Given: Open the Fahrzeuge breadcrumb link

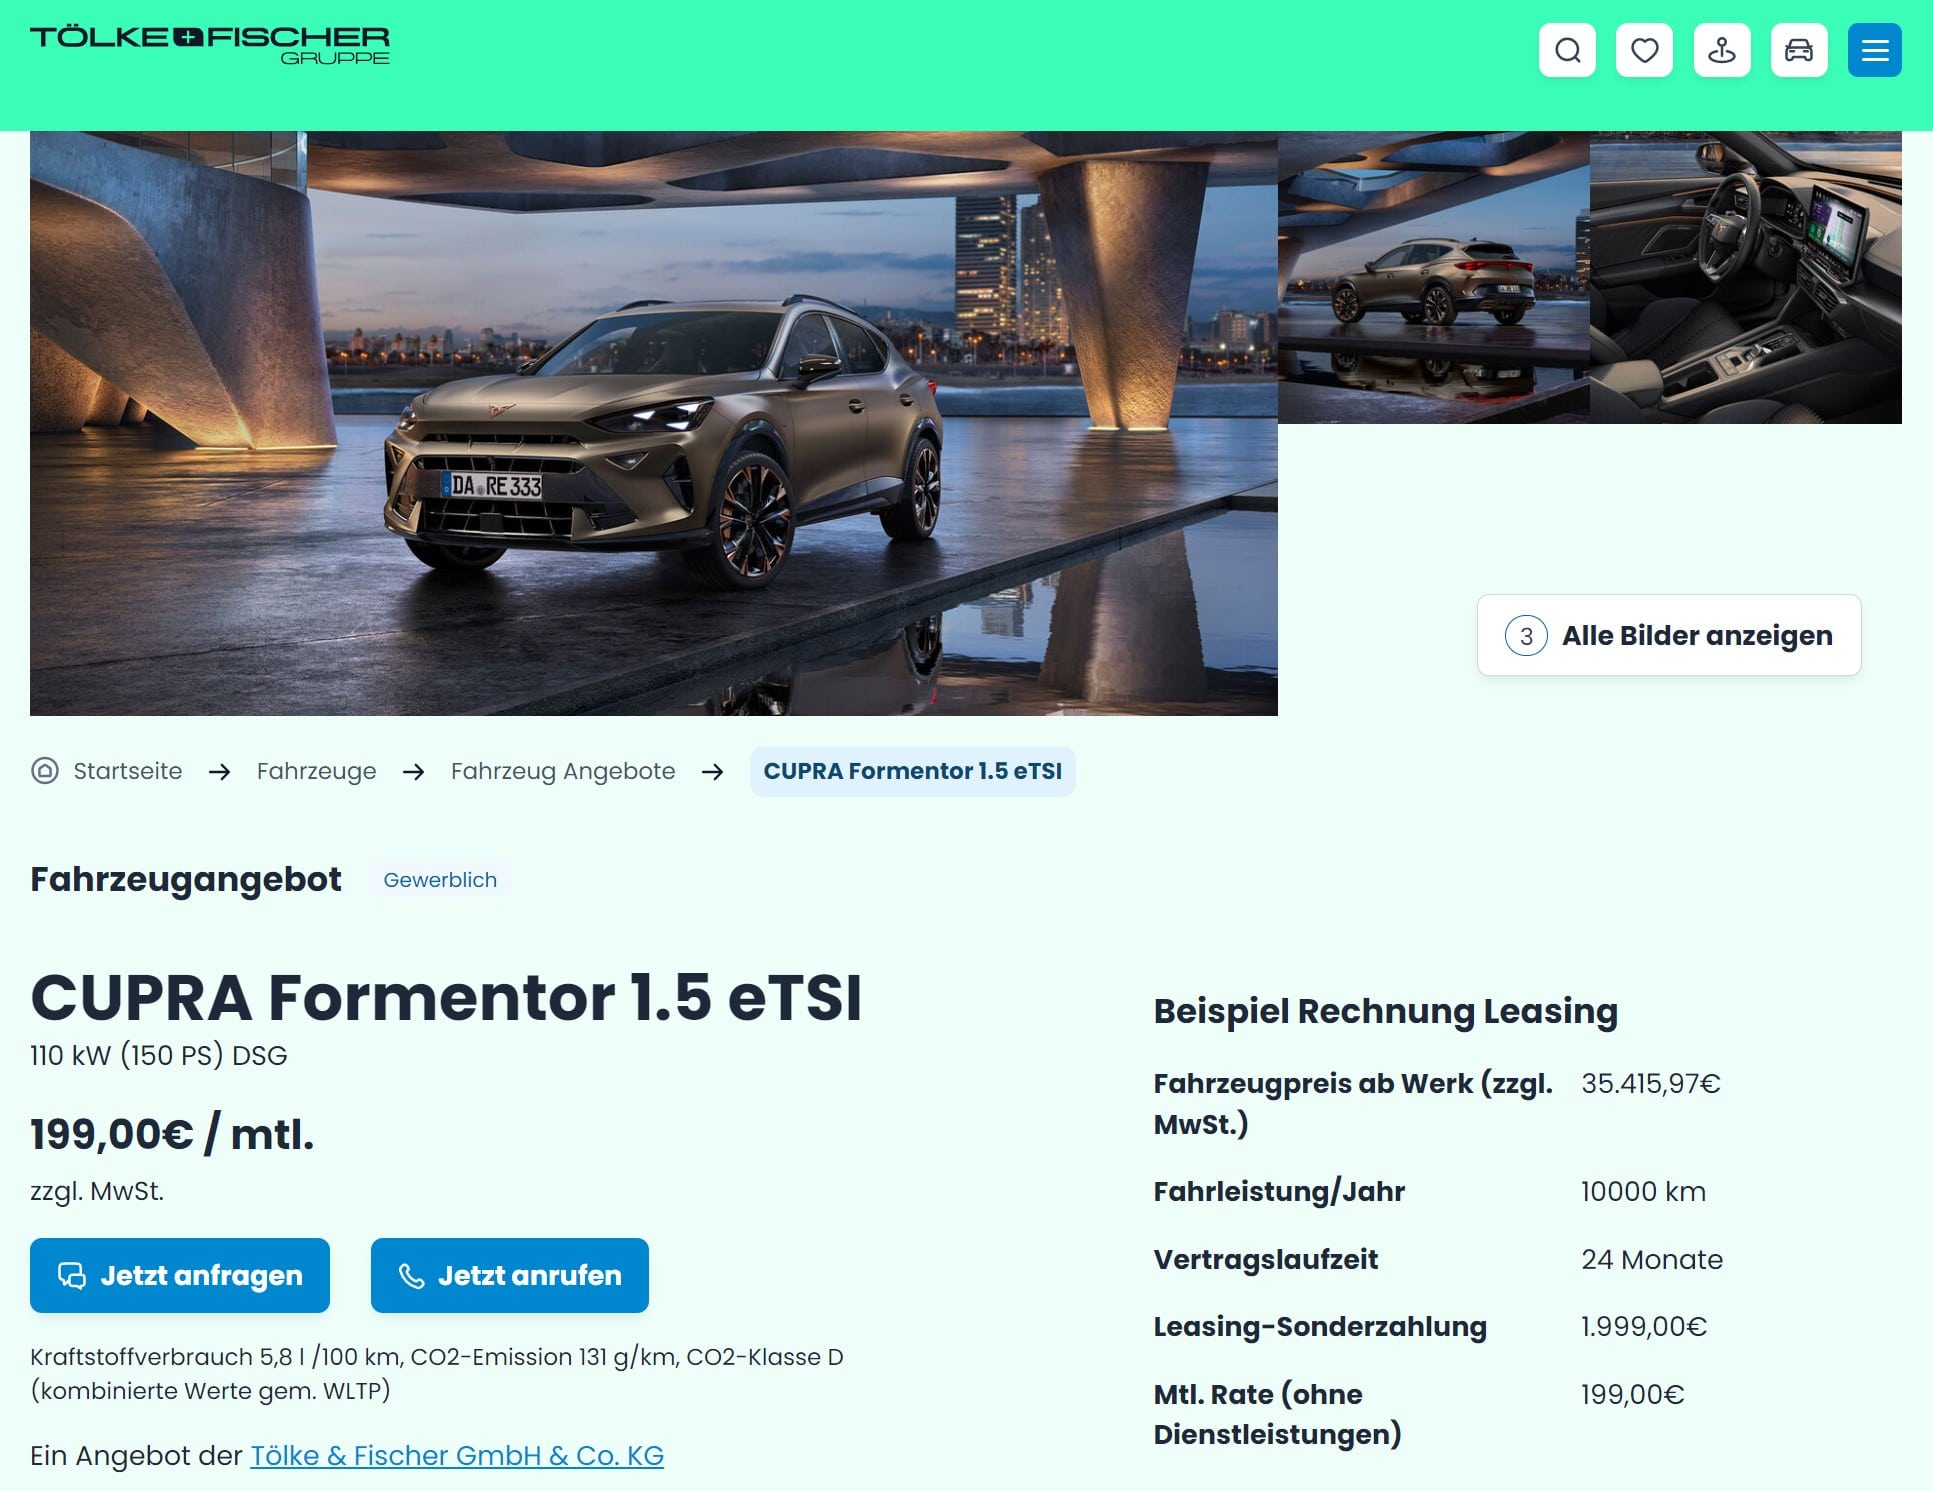Looking at the screenshot, I should click(316, 771).
